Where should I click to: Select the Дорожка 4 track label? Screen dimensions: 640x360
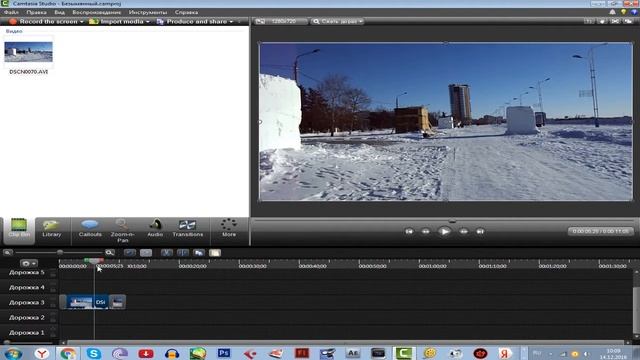(x=27, y=287)
